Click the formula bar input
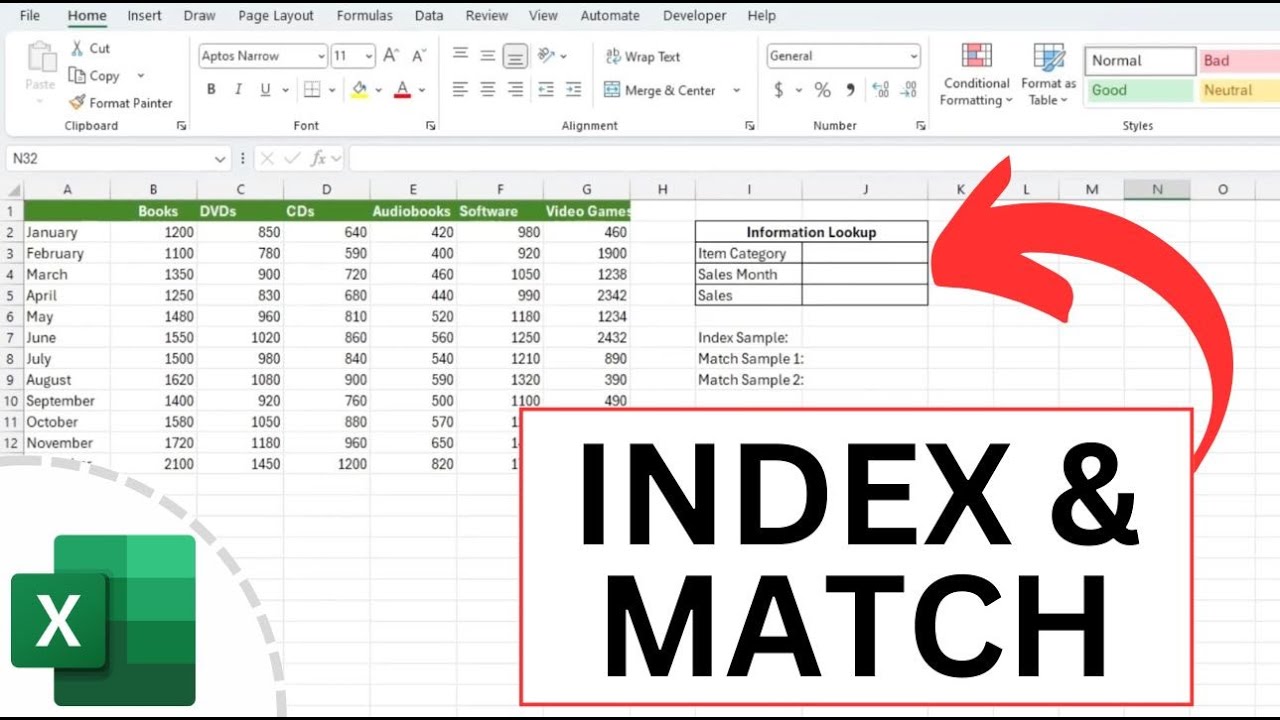The image size is (1280, 720). [812, 158]
